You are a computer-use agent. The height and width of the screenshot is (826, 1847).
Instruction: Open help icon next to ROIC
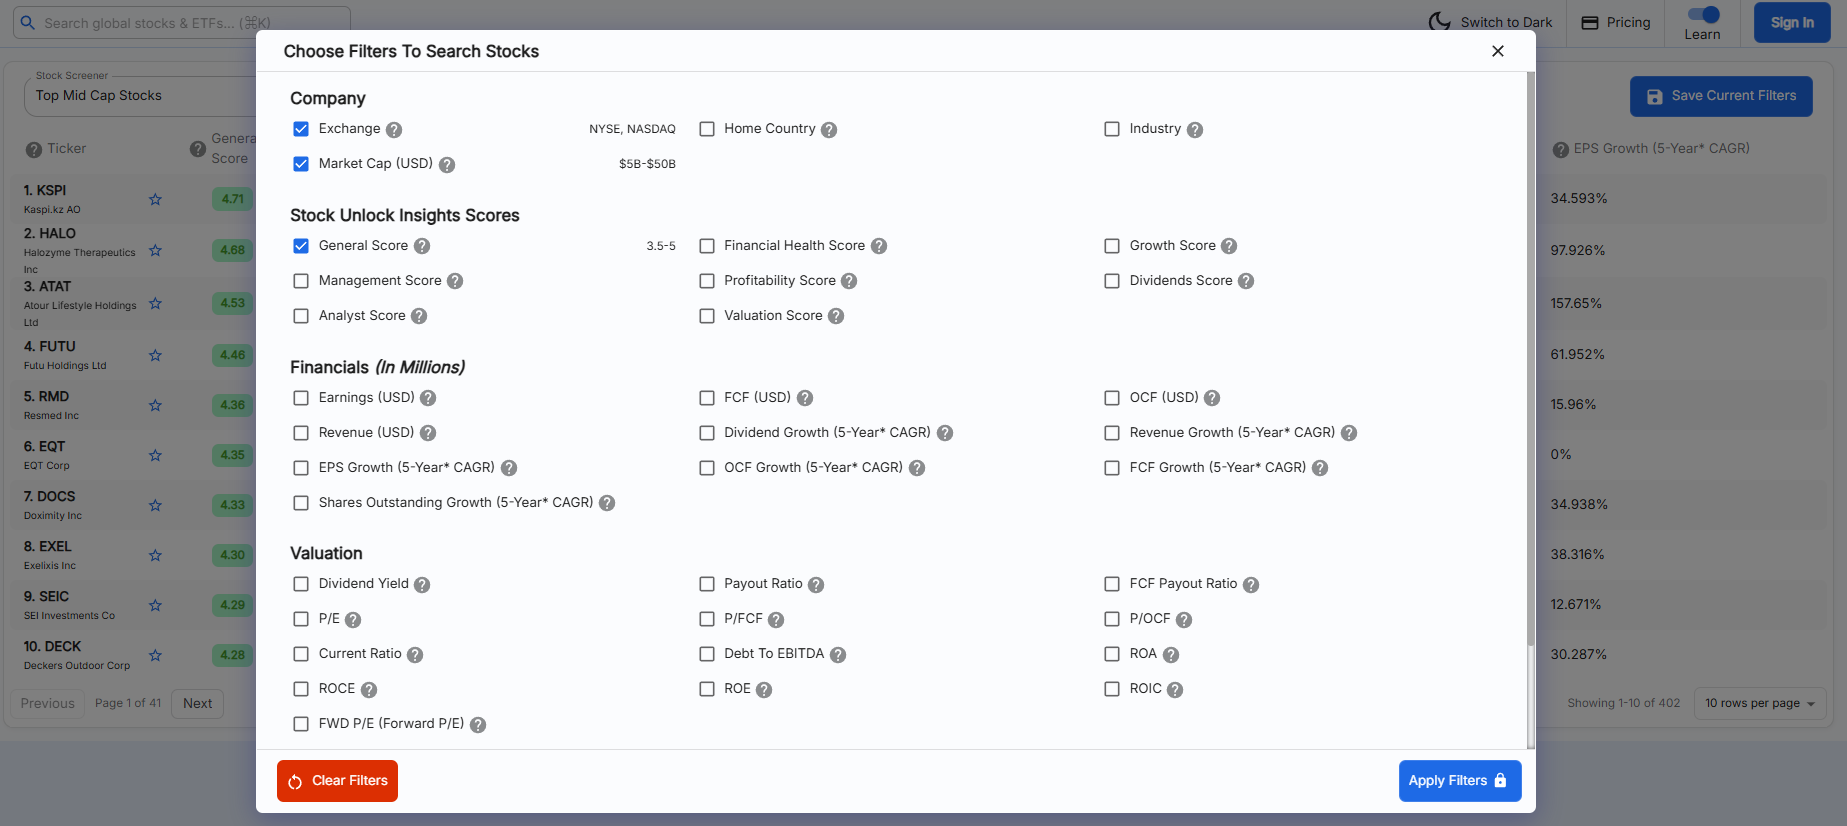1175,690
